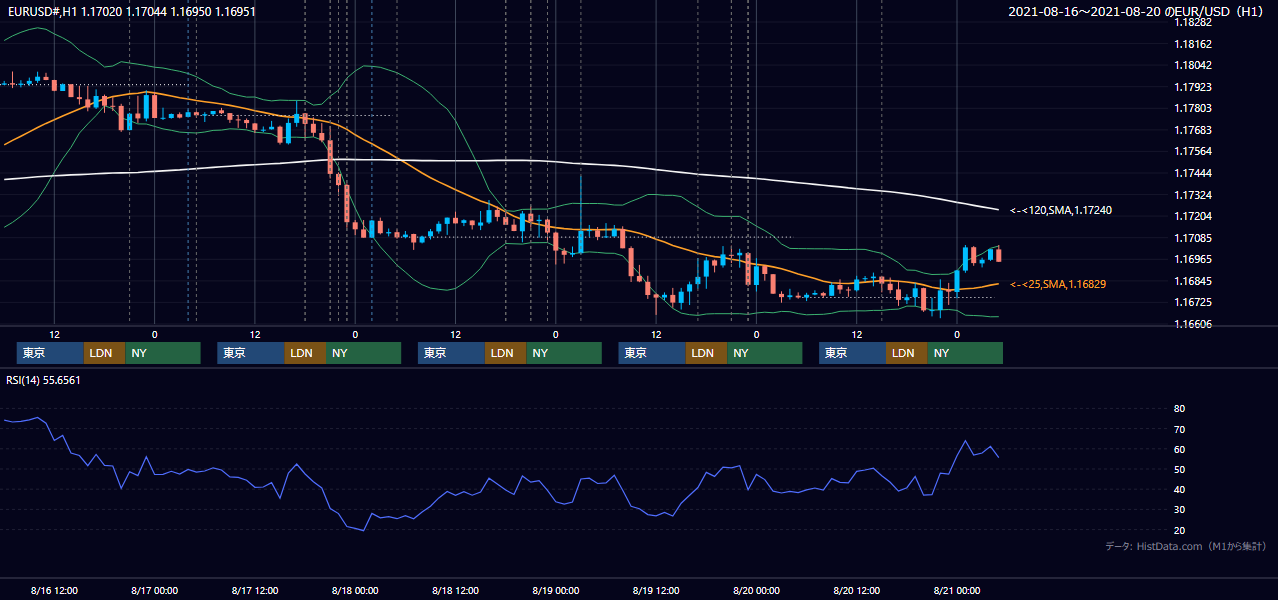Click price axis label 1.16845
The height and width of the screenshot is (600, 1278).
tap(1193, 281)
